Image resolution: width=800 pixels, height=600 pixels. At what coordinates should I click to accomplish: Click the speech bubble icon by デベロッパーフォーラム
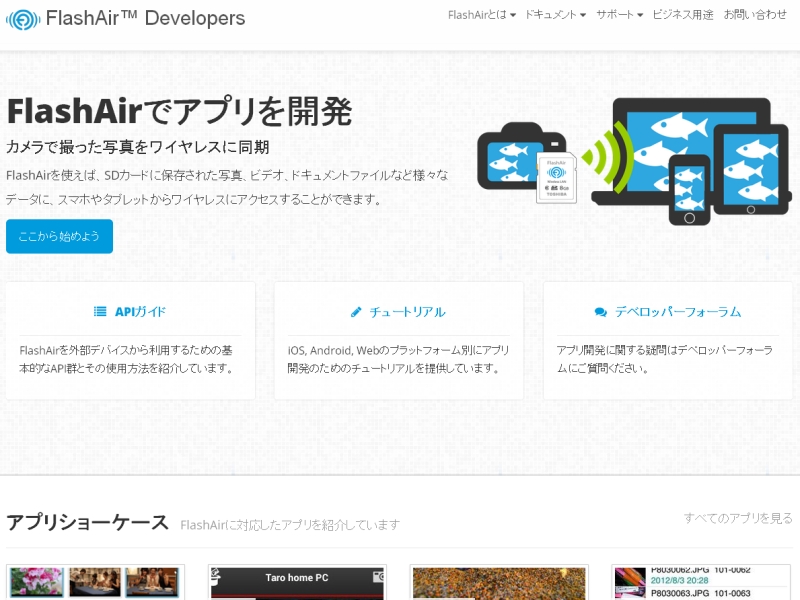pyautogui.click(x=599, y=310)
